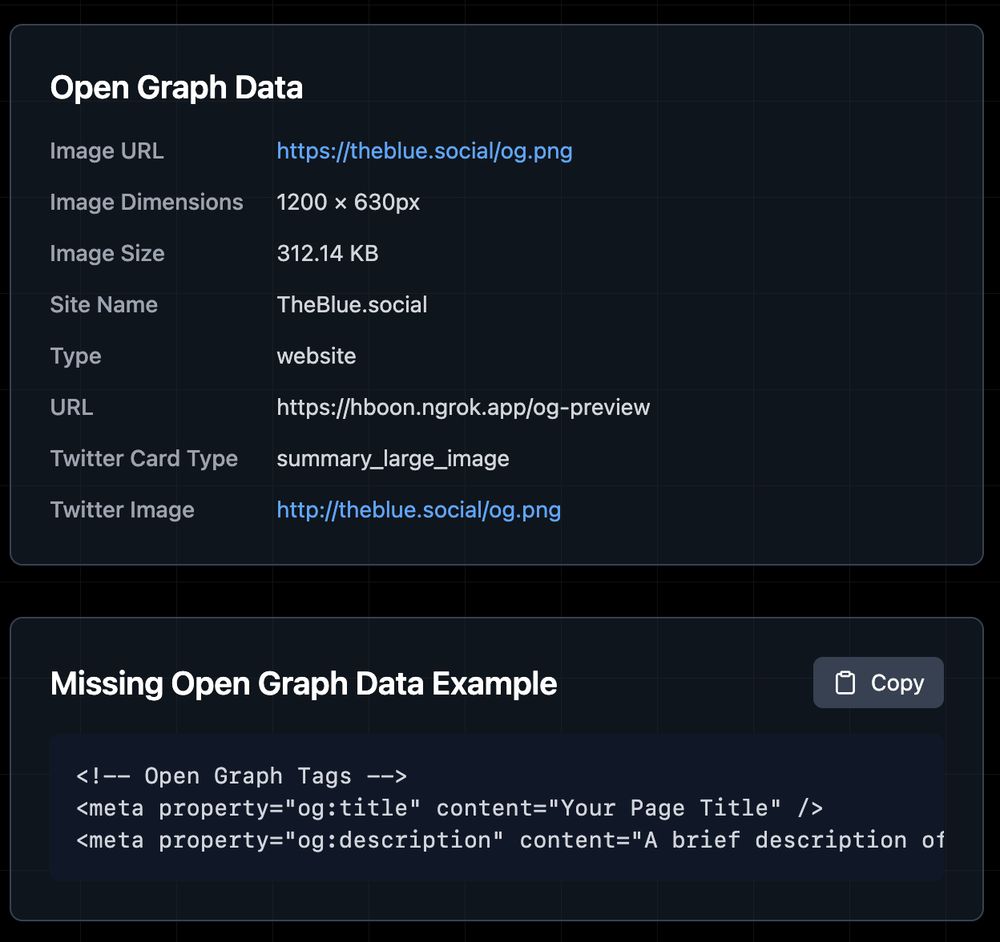The image size is (1000, 942).
Task: Click the "Open Graph Data" heading
Action: 176,88
